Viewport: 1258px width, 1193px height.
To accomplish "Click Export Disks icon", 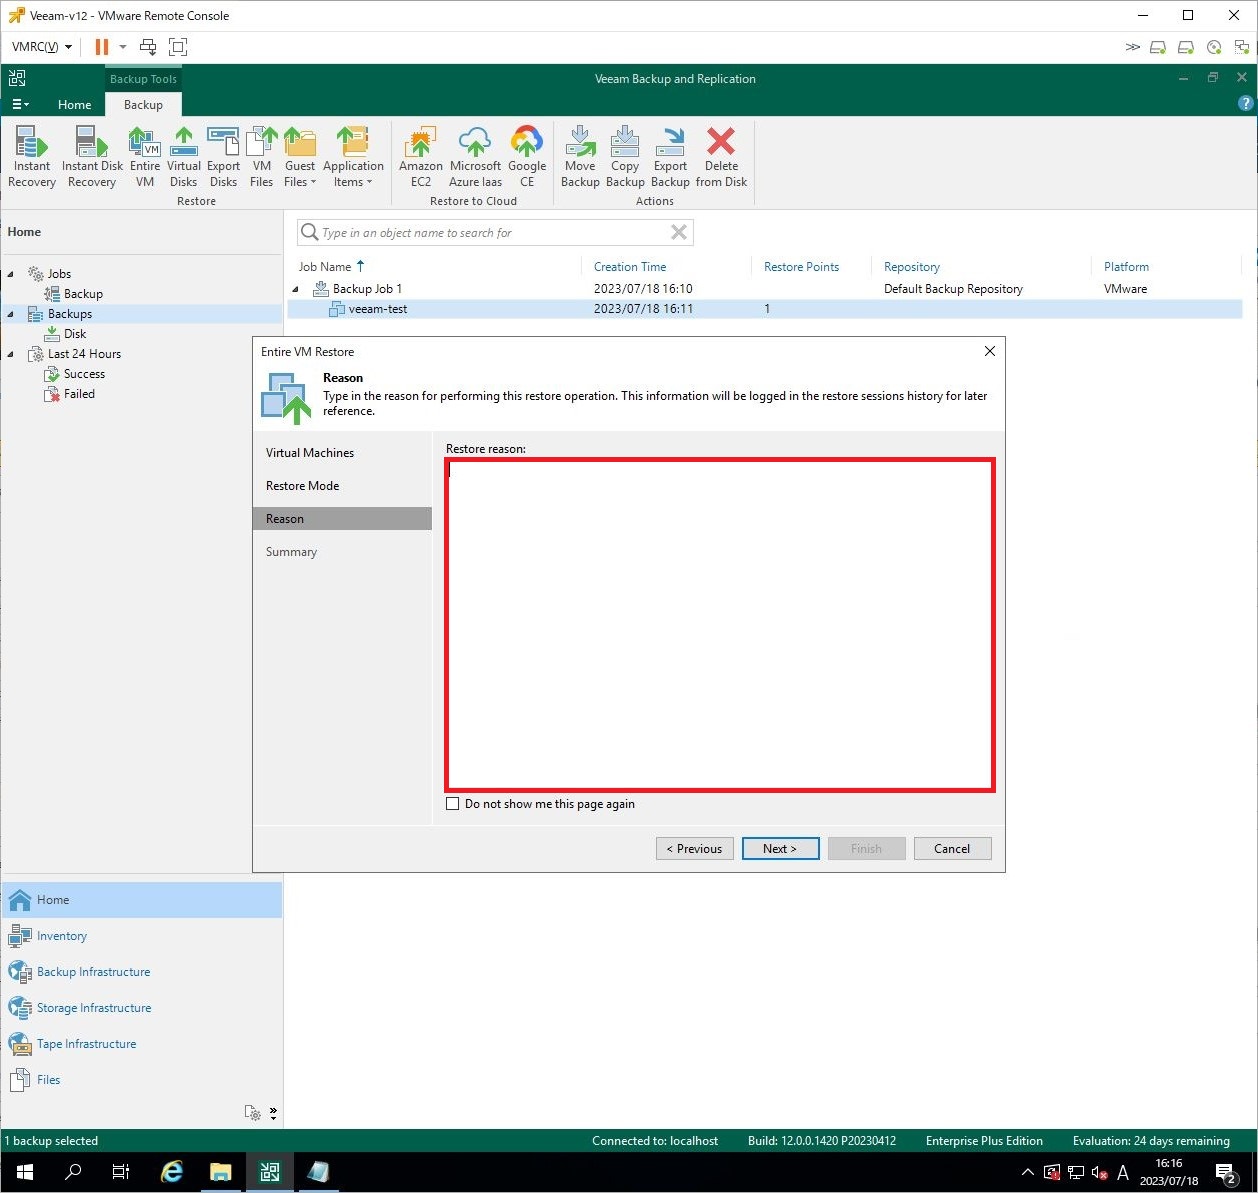I will pos(223,157).
